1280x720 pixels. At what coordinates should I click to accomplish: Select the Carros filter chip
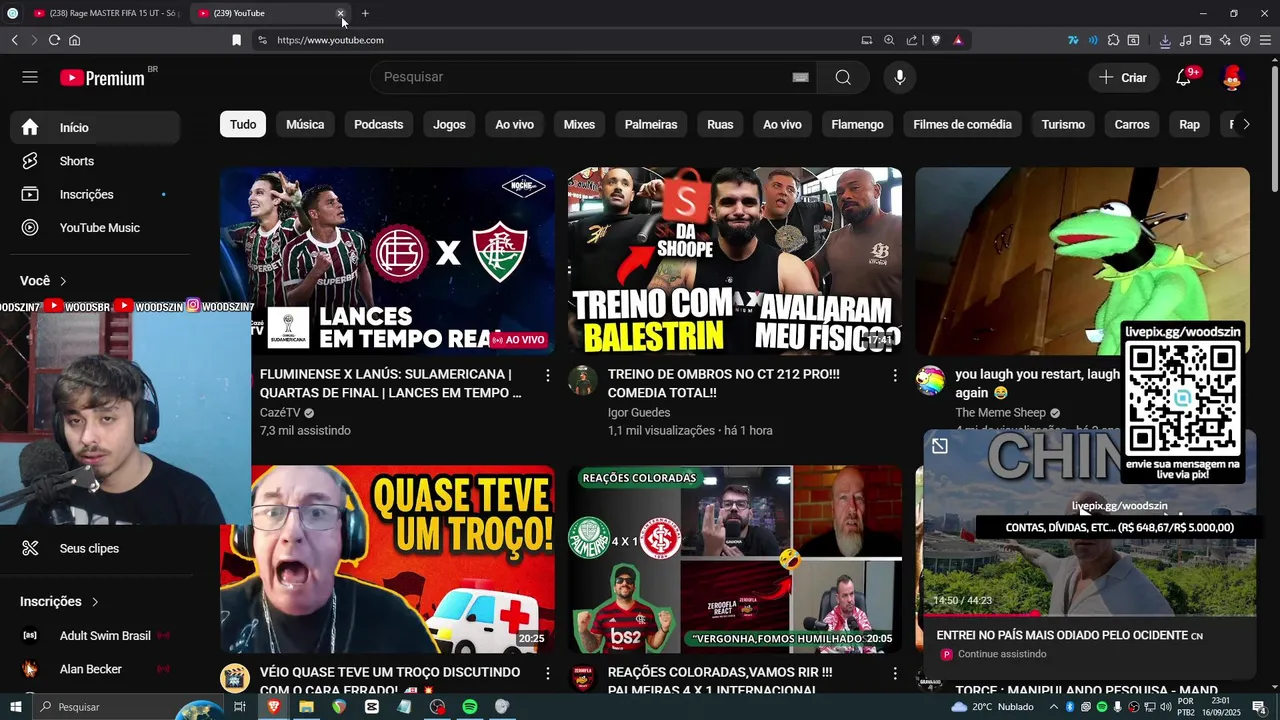(x=1132, y=124)
